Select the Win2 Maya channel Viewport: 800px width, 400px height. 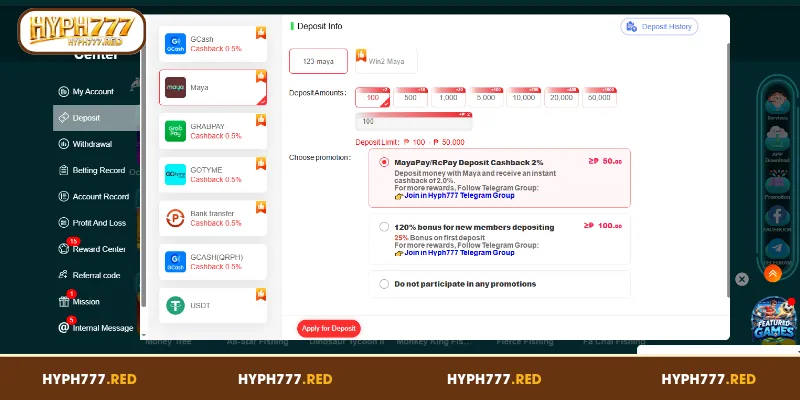(x=386, y=61)
